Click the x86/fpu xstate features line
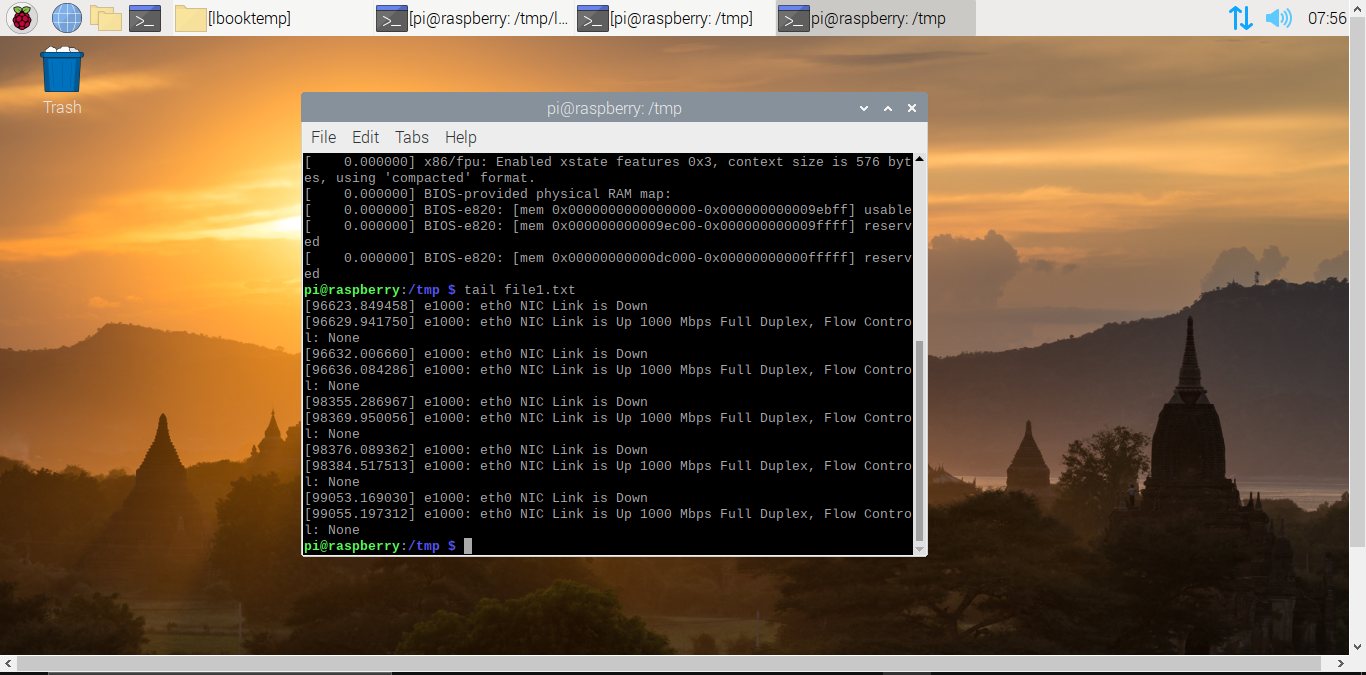The width and height of the screenshot is (1366, 675). pos(608,170)
